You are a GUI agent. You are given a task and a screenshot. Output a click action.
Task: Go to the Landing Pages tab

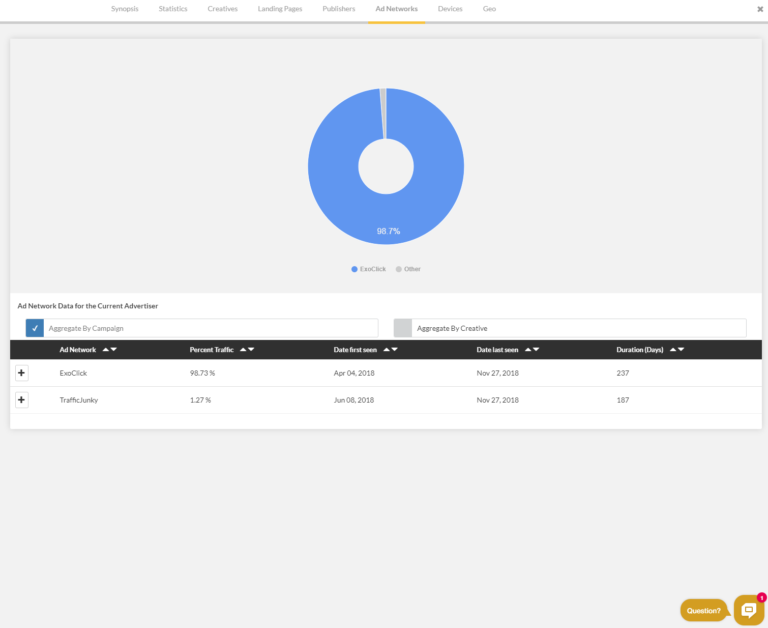[279, 8]
